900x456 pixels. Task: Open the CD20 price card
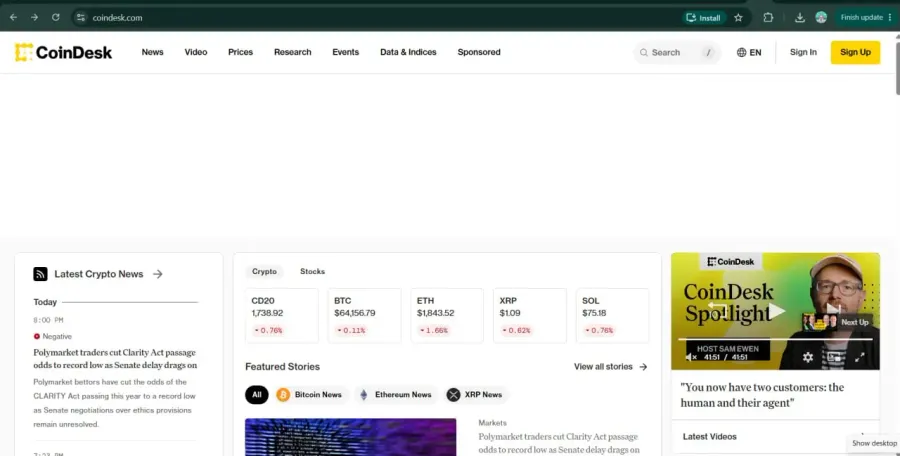[x=282, y=316]
